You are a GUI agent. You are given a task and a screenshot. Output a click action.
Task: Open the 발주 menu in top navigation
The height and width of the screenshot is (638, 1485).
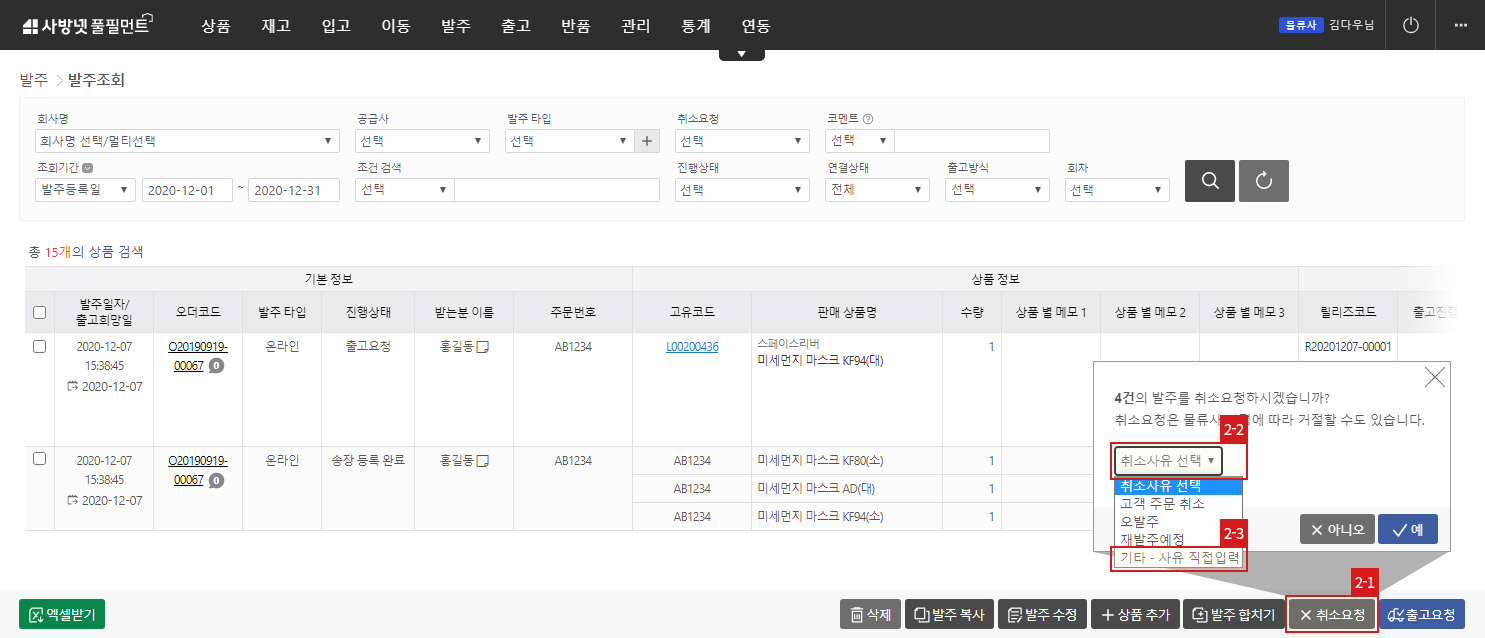(455, 26)
